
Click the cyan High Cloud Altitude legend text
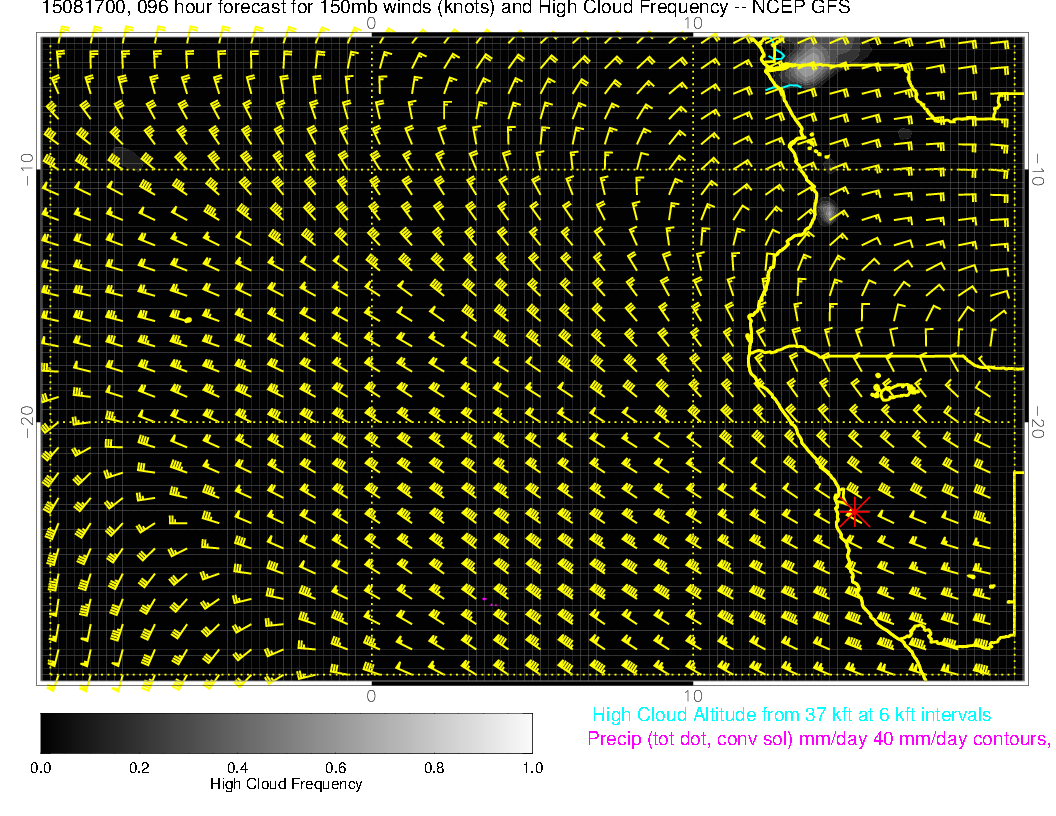pyautogui.click(x=791, y=715)
